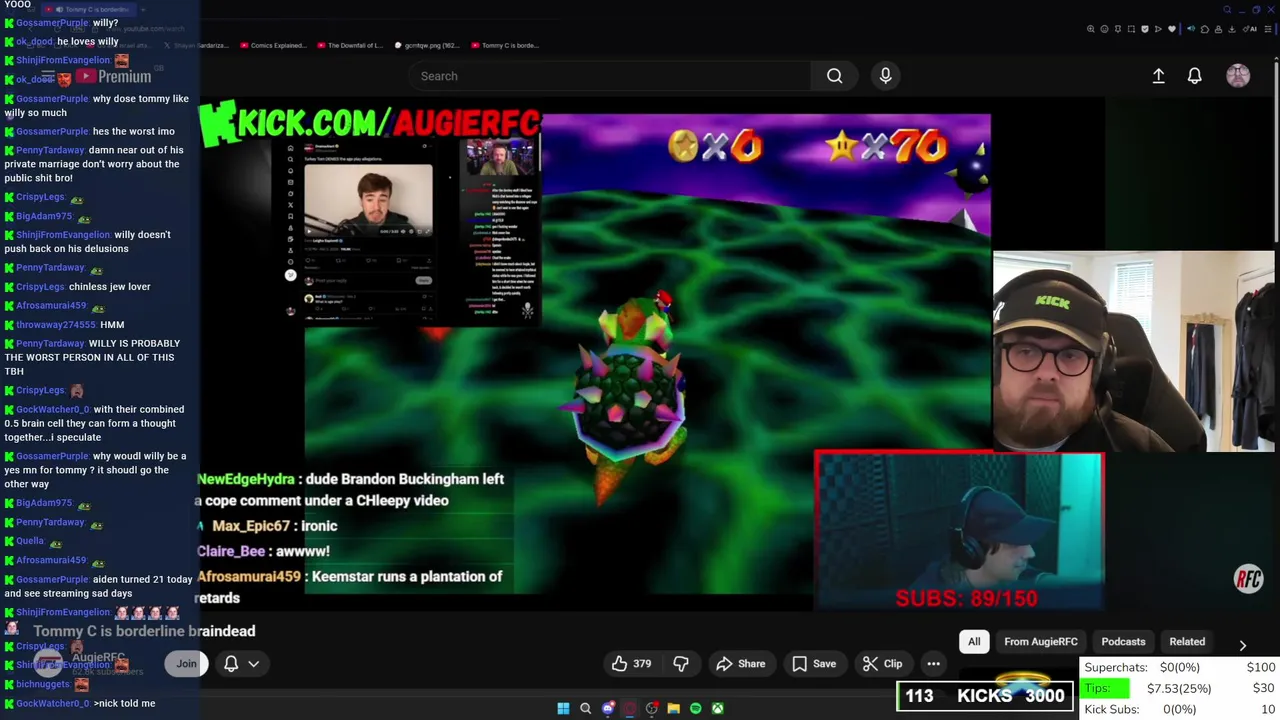This screenshot has width=1280, height=720.
Task: Open Windows taskbar search
Action: click(x=586, y=708)
